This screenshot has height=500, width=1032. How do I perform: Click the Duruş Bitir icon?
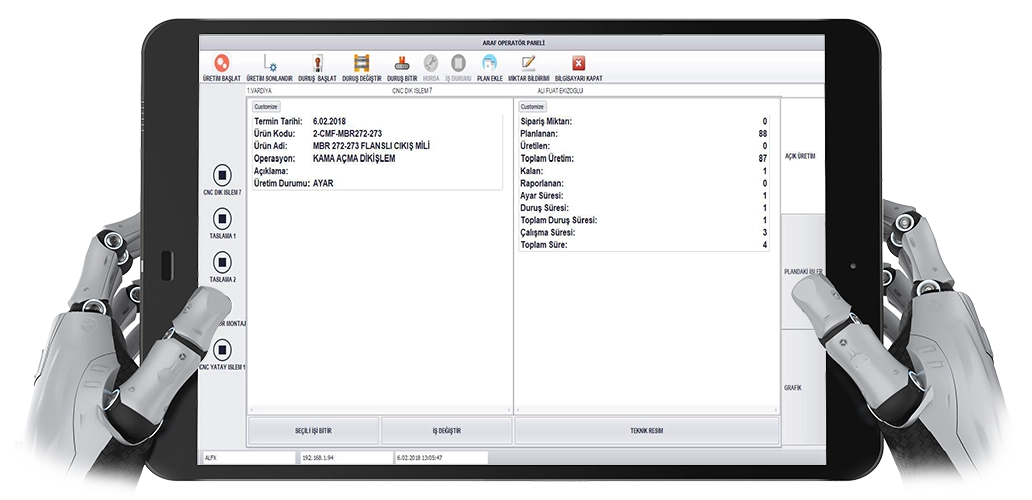click(x=401, y=63)
